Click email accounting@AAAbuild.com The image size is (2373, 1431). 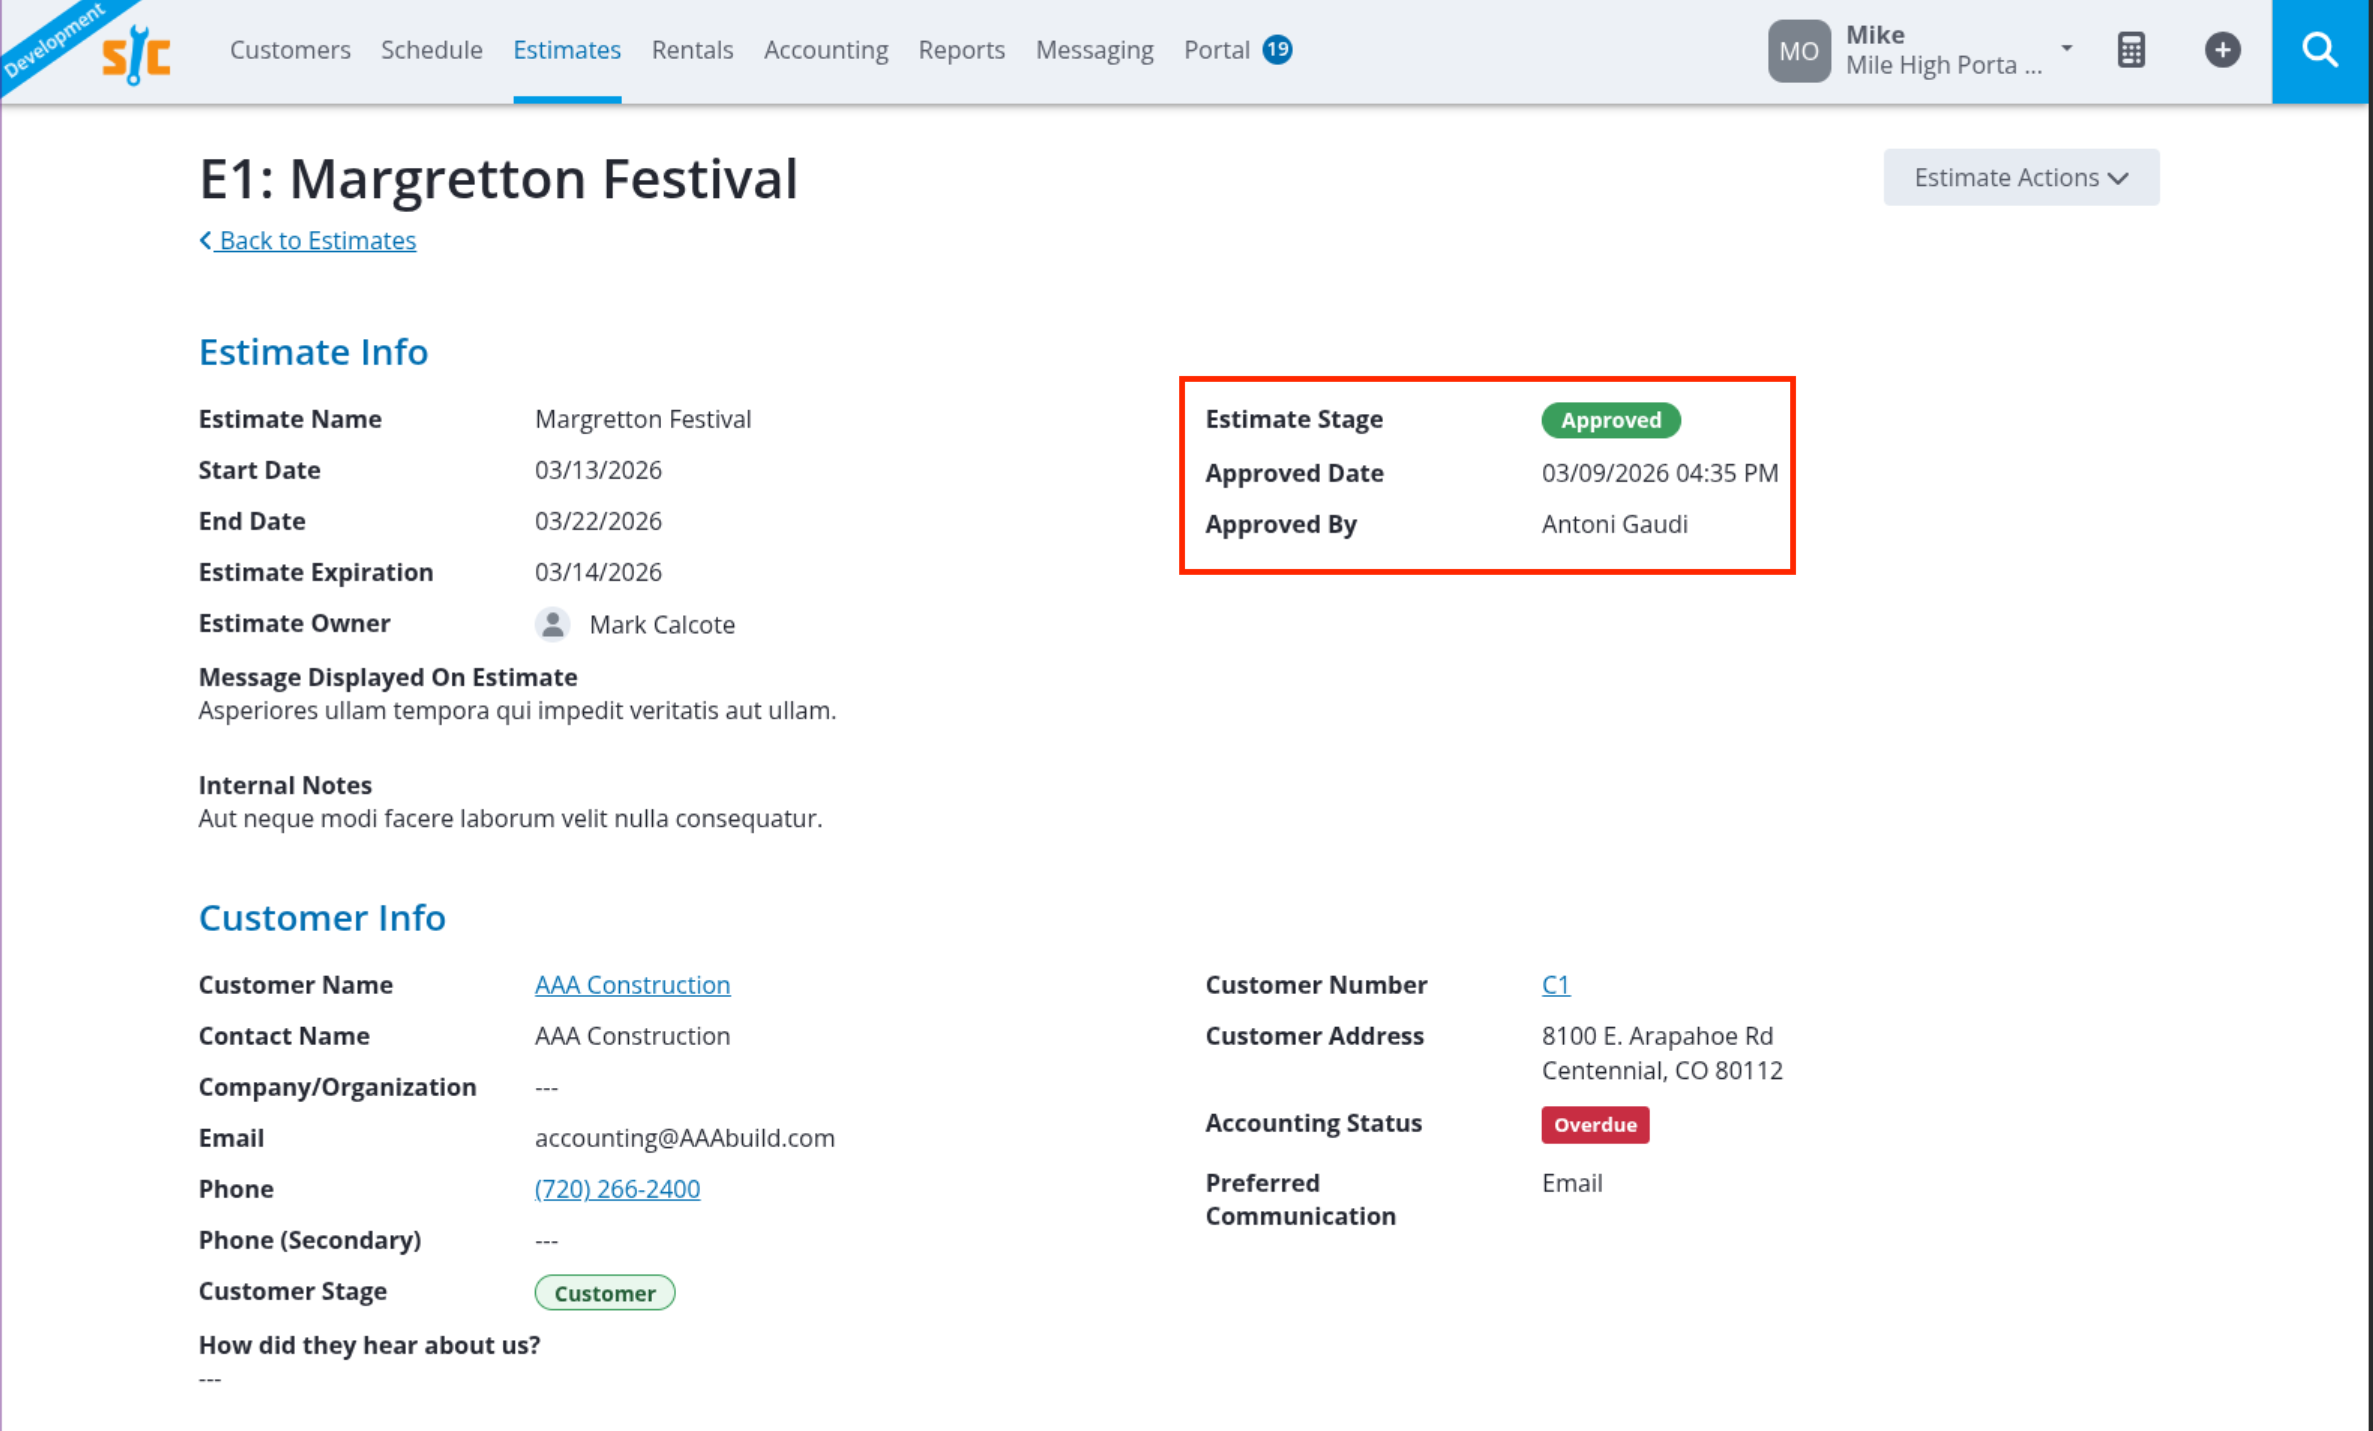coord(685,1137)
